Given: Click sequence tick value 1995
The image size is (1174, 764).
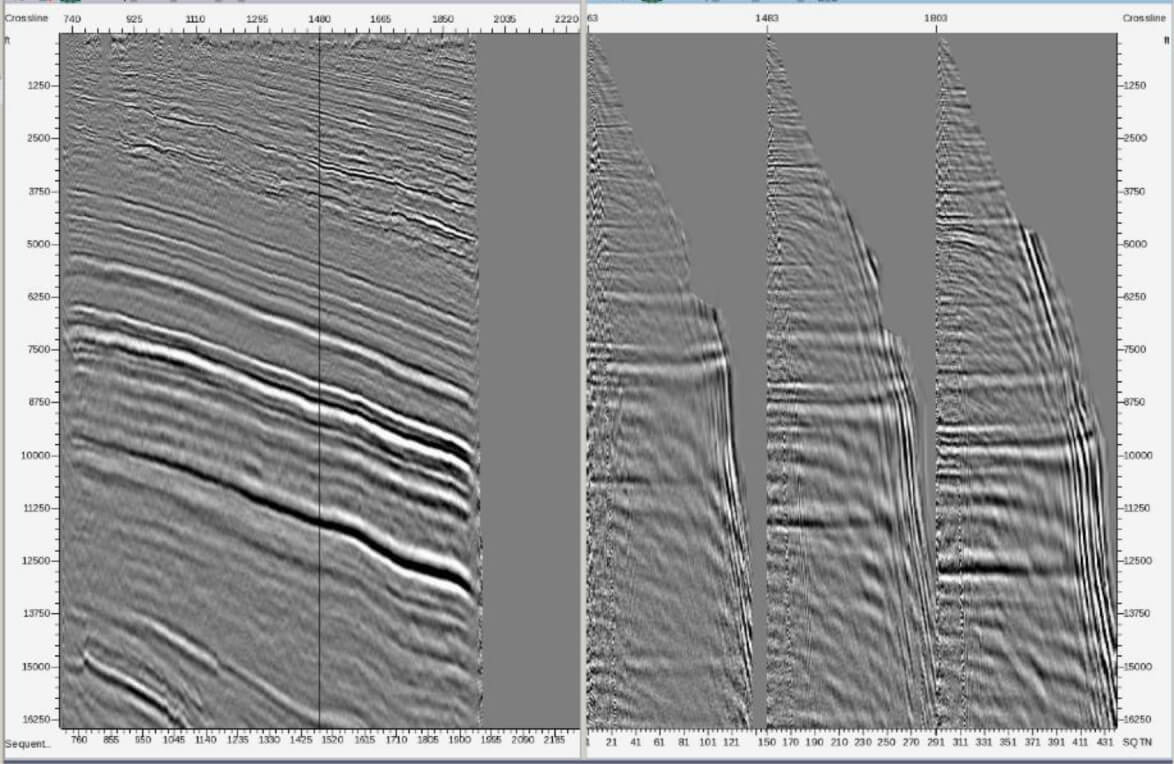Looking at the screenshot, I should pyautogui.click(x=491, y=740).
